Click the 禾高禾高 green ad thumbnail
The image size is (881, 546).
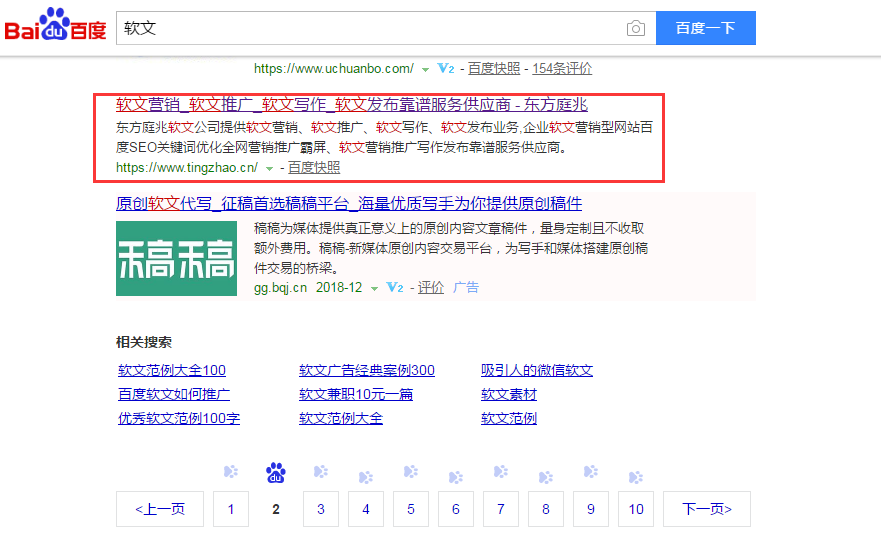176,258
